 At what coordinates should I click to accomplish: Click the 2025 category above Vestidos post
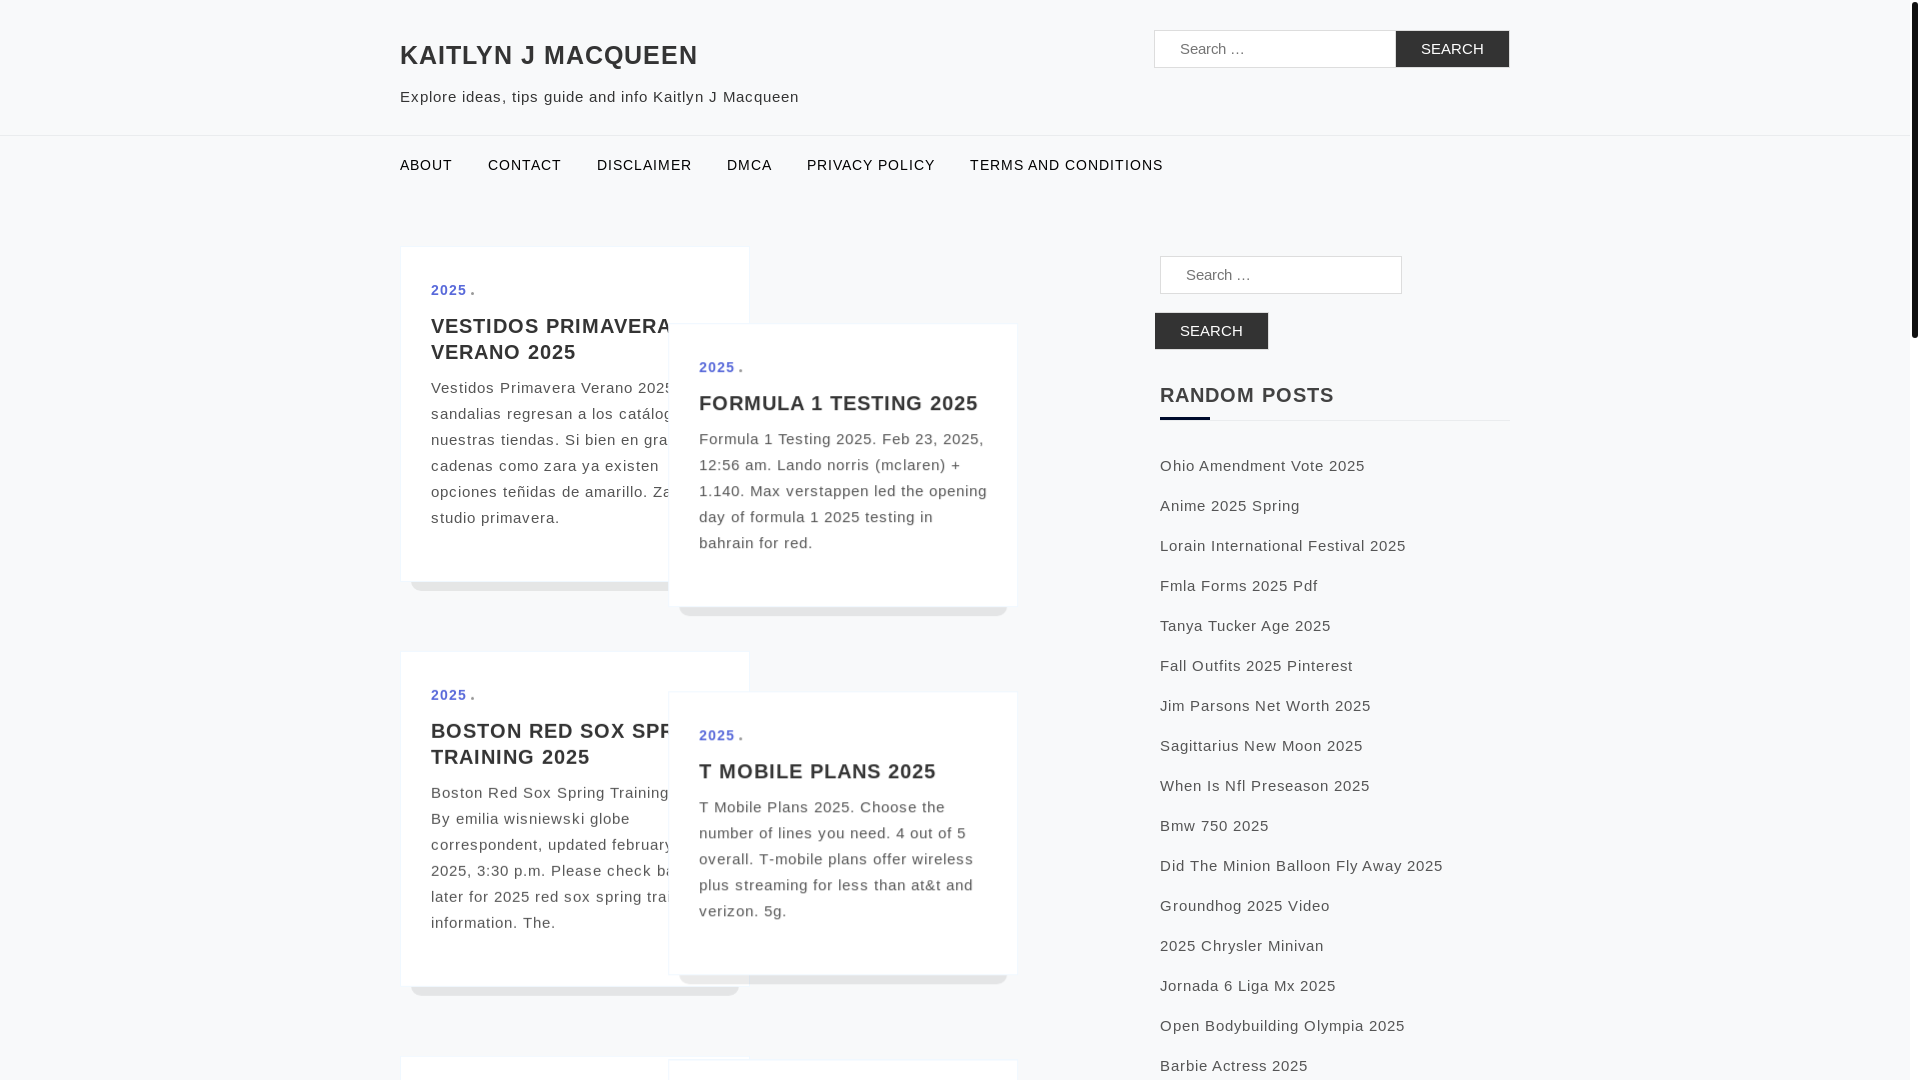point(449,290)
